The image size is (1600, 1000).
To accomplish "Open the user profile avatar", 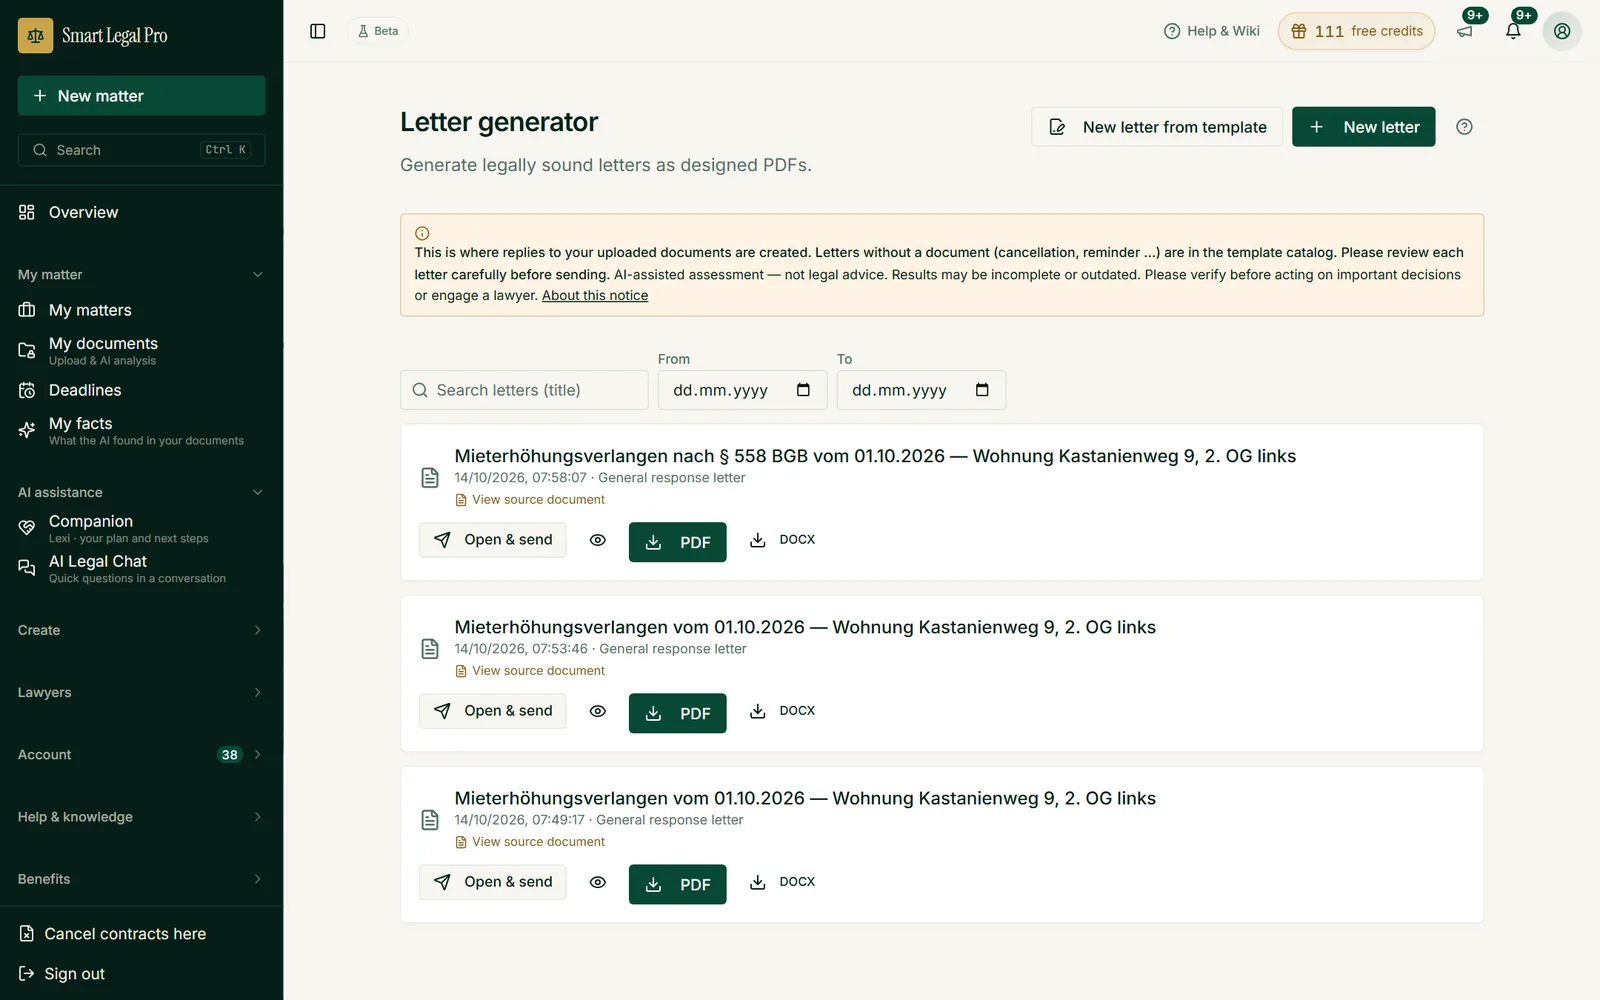I will (1562, 31).
